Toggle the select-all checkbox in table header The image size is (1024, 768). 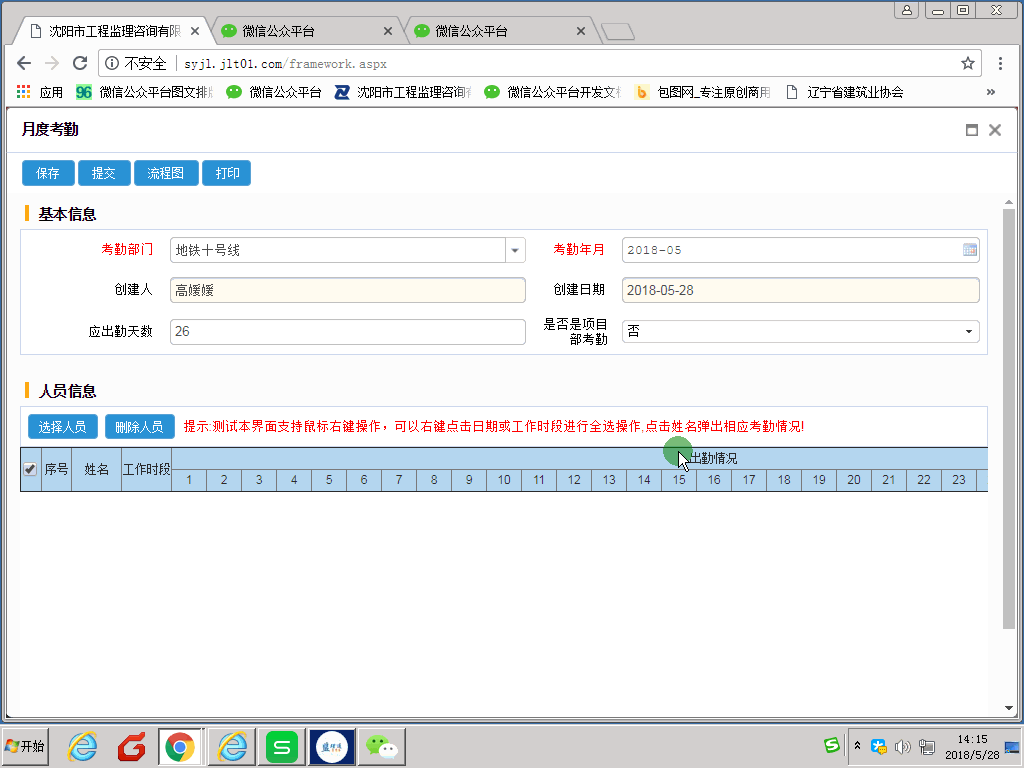click(30, 469)
